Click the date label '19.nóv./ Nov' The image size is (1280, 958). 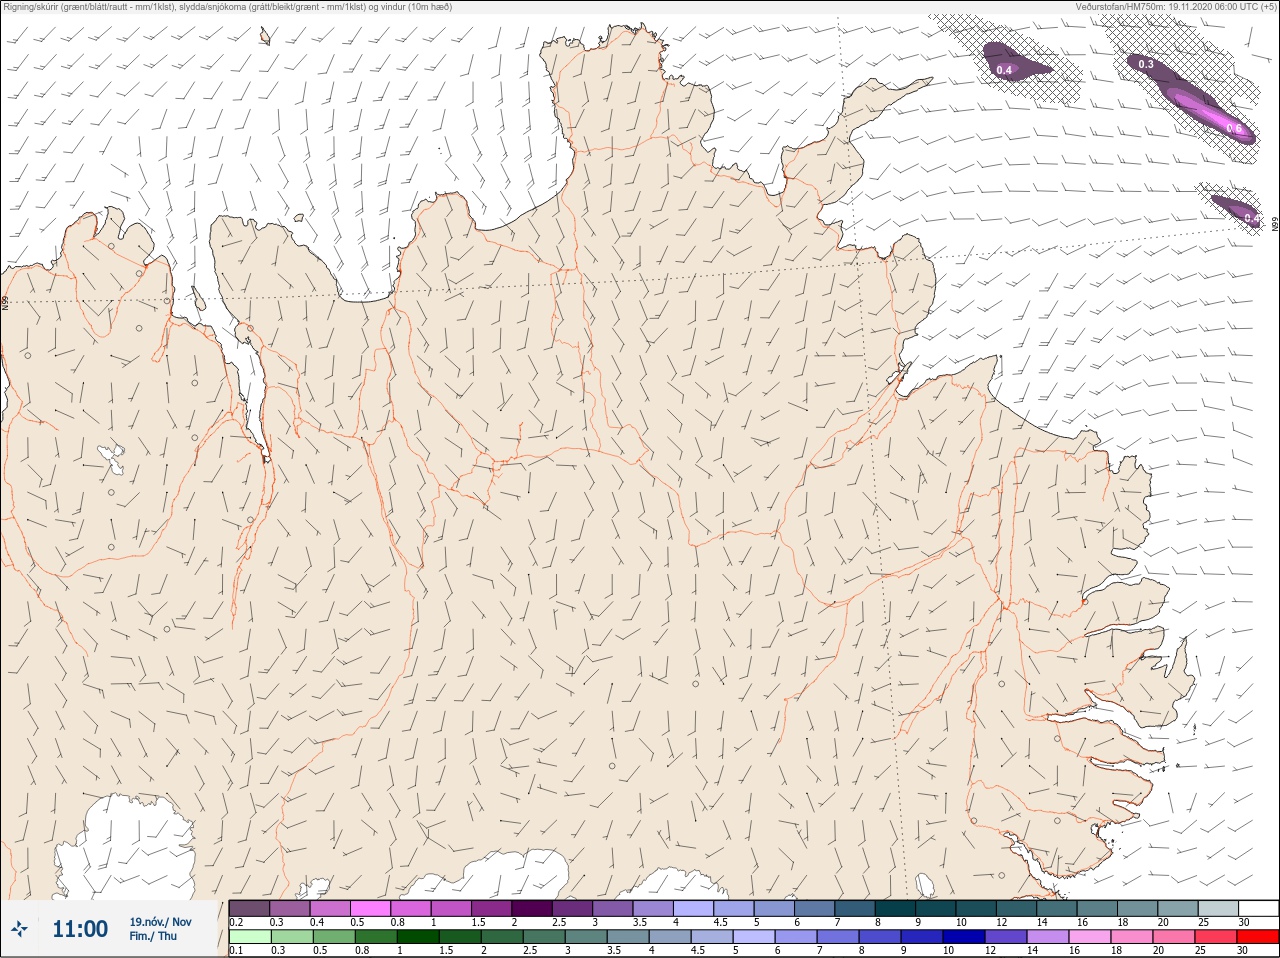click(x=160, y=922)
